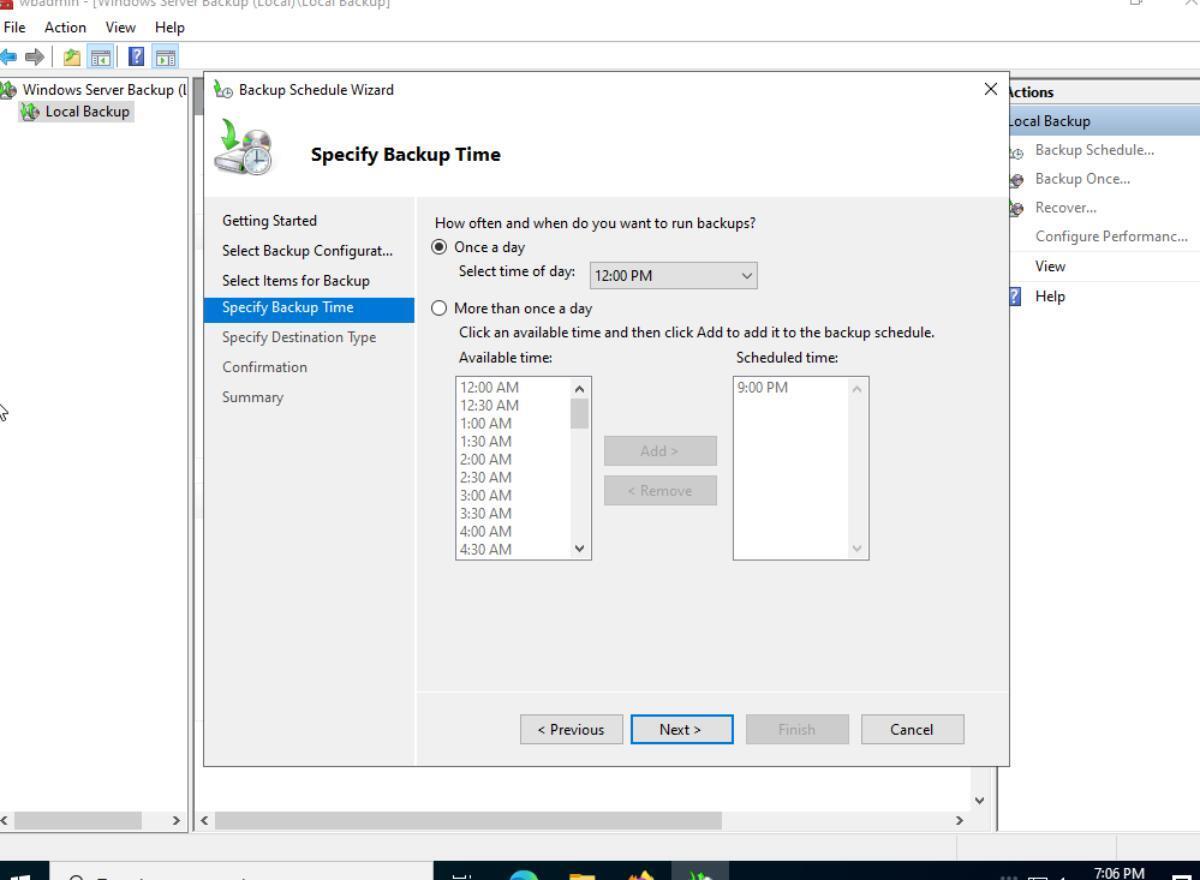Screen dimensions: 1200x880
Task: Select Windows Server Backup root node icon
Action: coord(9,91)
